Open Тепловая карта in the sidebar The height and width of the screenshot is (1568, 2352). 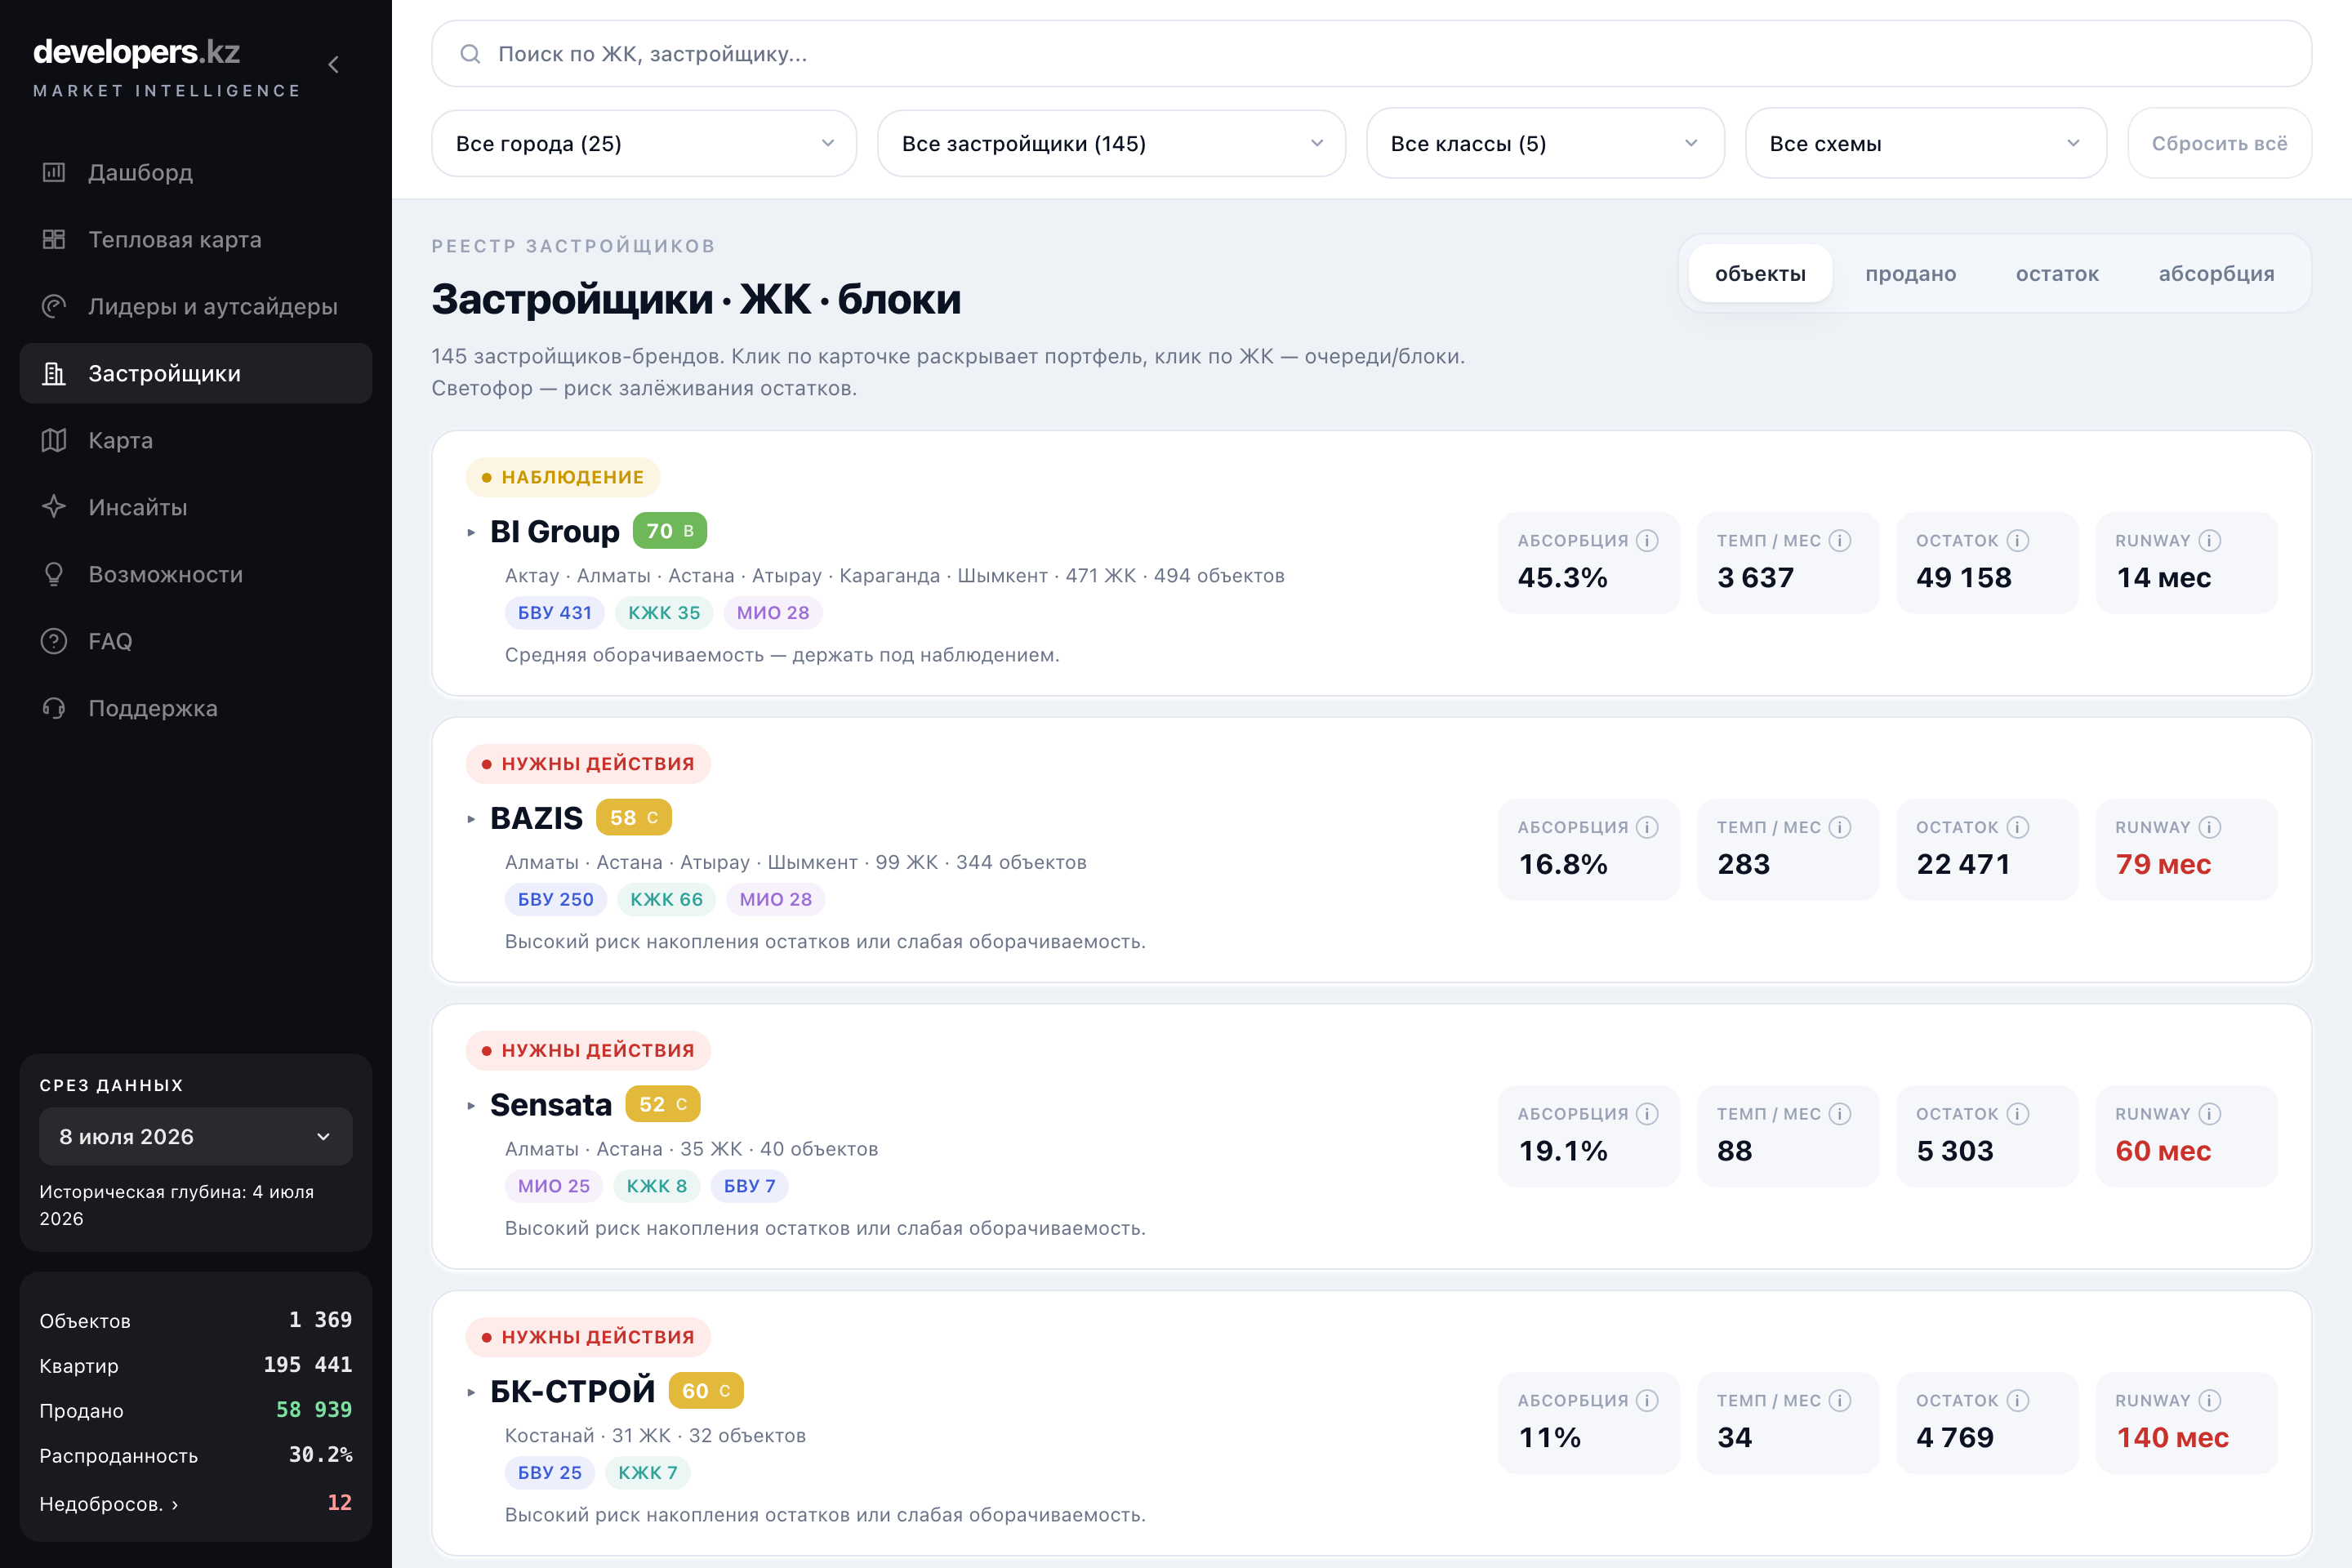pos(196,239)
